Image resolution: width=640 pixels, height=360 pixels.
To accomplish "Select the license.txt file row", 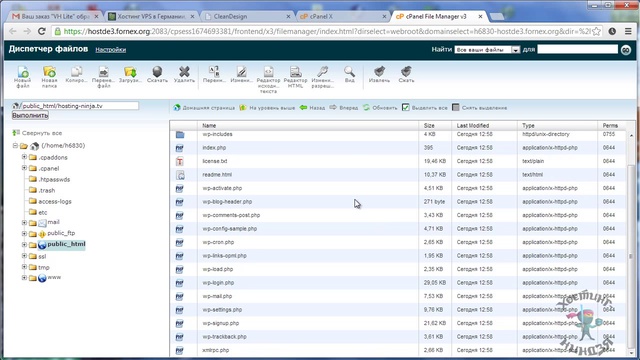I will (398, 161).
